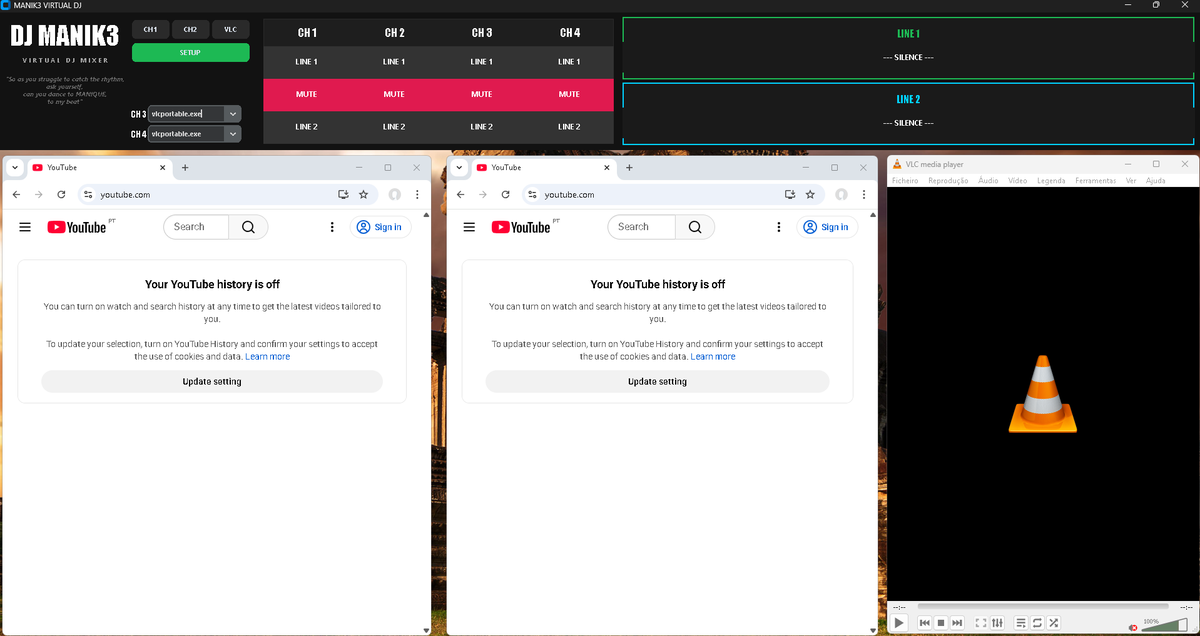
Task: Click search magnifier in left YouTube window
Action: pos(248,227)
